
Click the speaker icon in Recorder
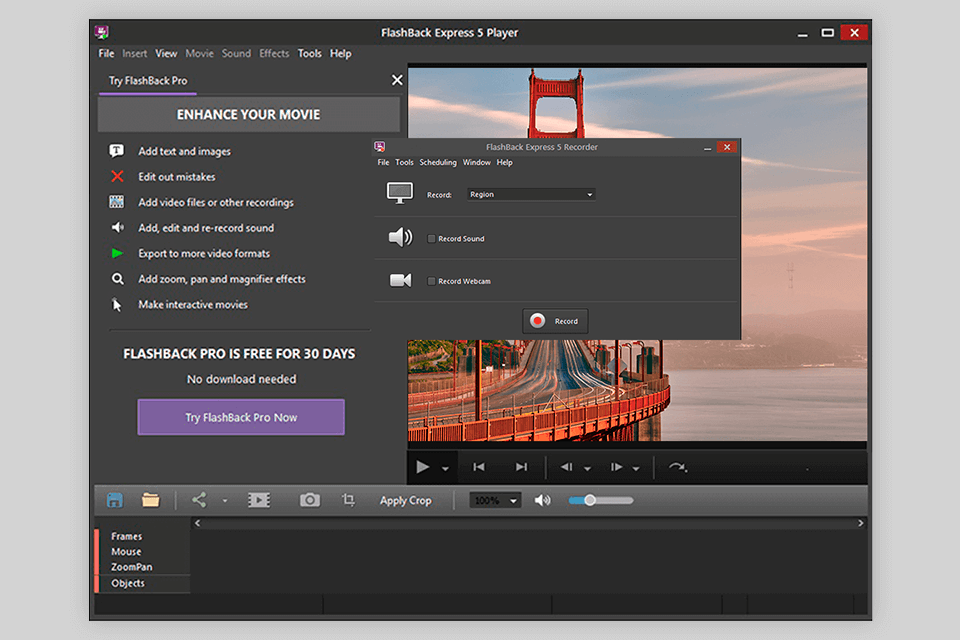400,237
